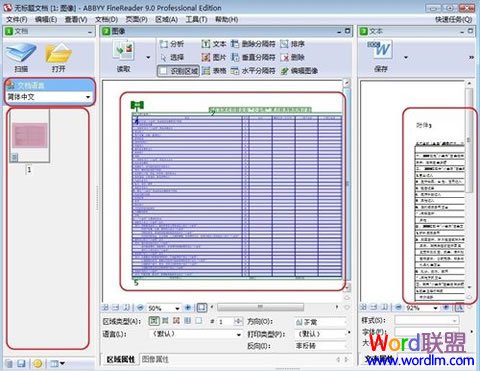Viewport: 480px width, 371px height.
Task: Select the 表格 table area tool
Action: pyautogui.click(x=214, y=71)
